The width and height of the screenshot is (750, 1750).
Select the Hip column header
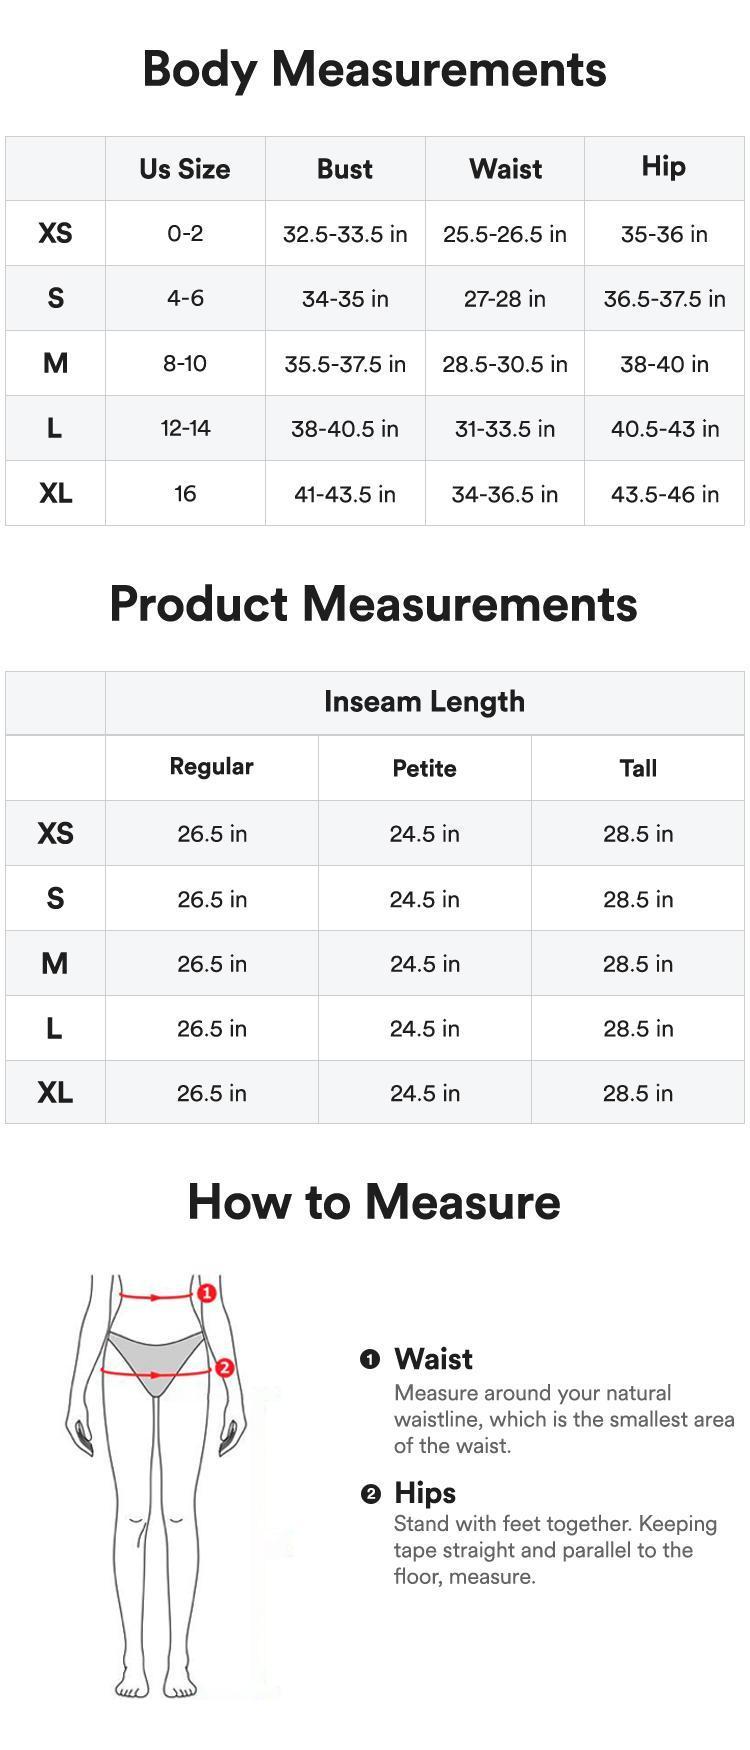click(x=664, y=167)
